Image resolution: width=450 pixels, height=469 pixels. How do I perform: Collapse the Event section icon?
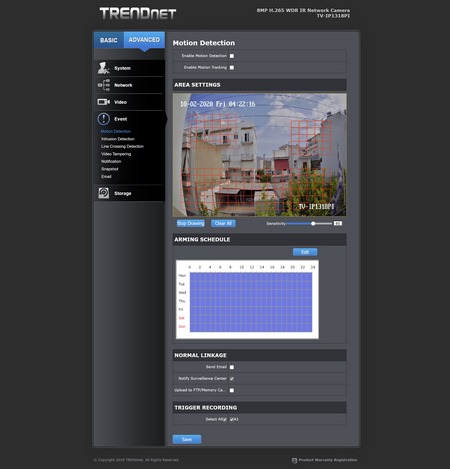click(104, 119)
